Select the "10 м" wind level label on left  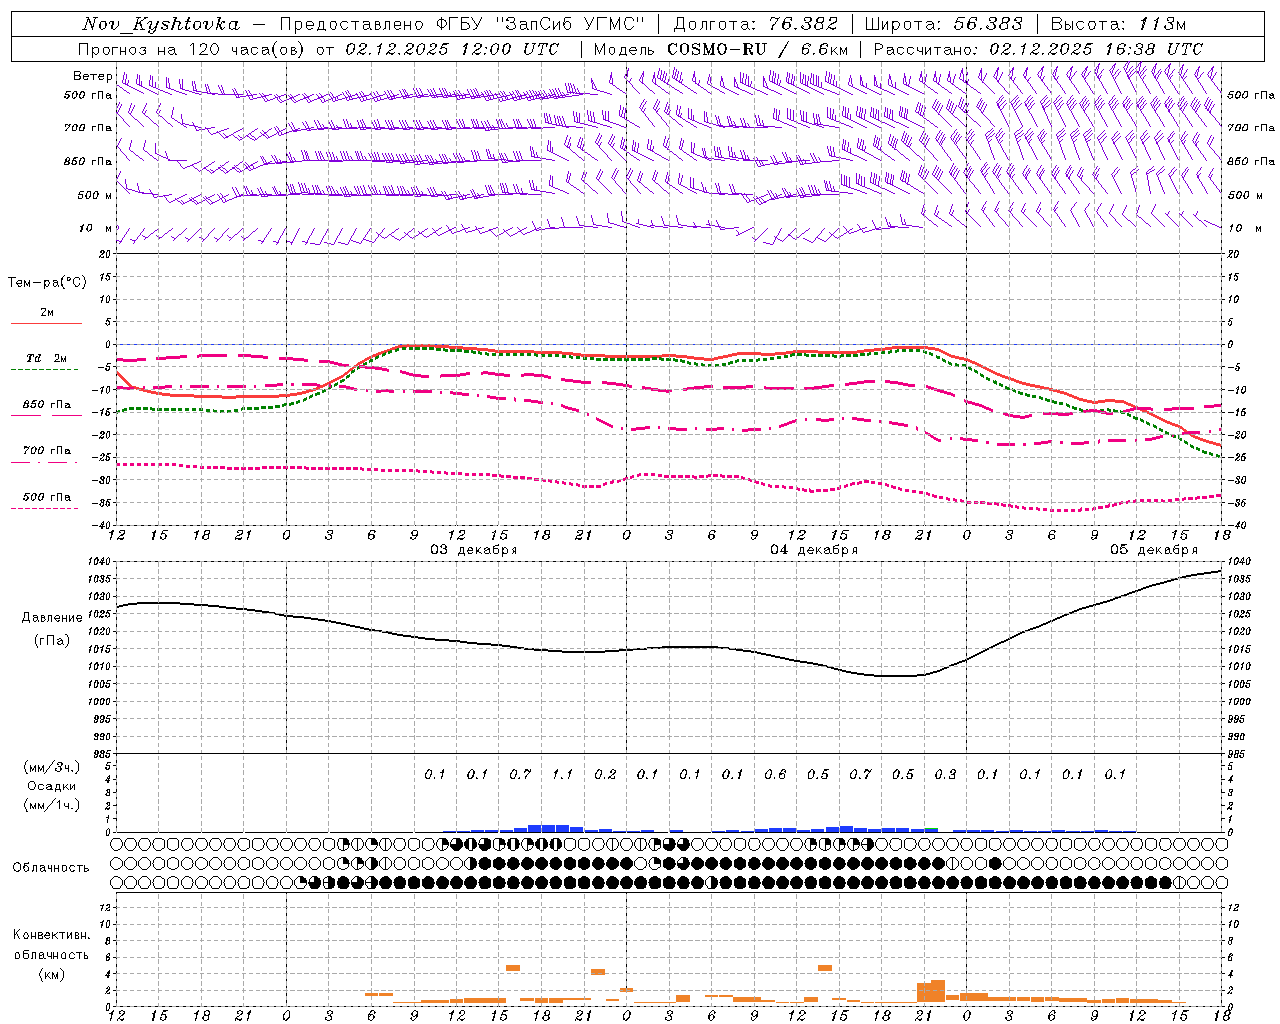(96, 228)
